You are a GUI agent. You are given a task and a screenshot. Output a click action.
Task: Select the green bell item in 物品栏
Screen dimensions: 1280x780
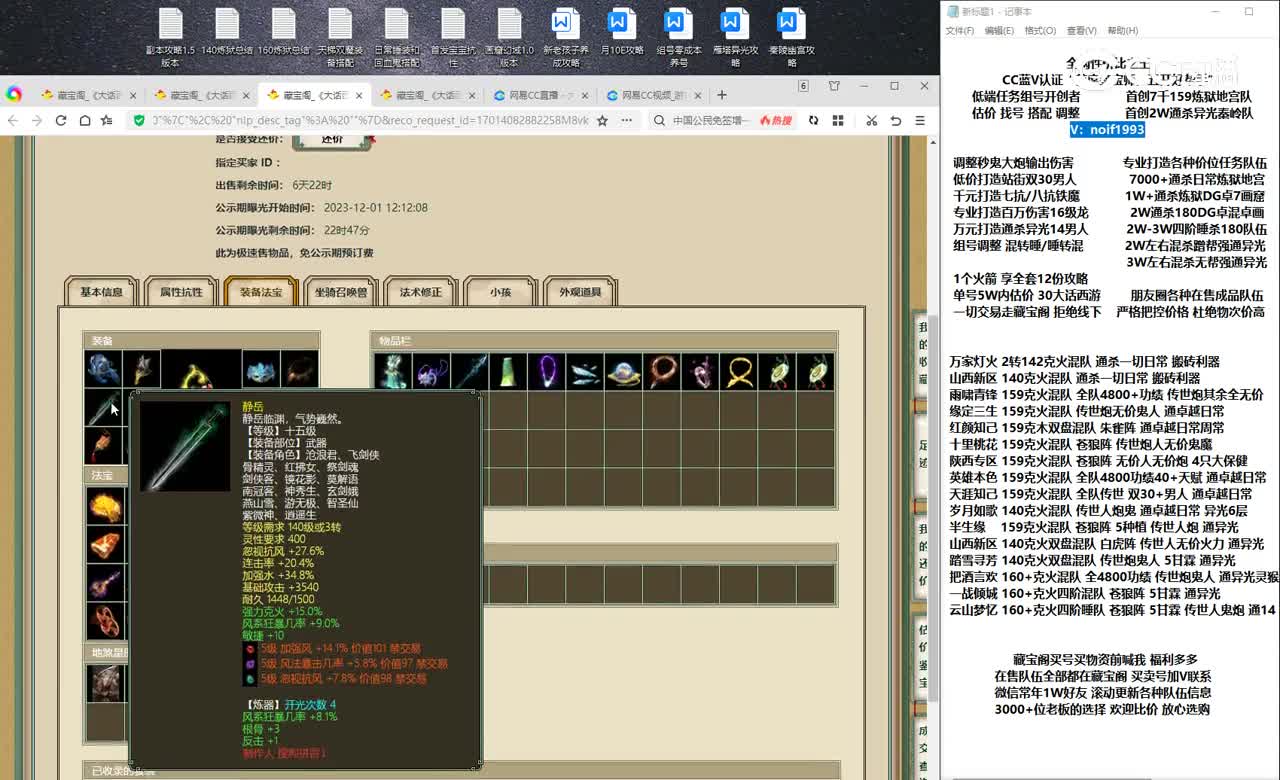508,371
